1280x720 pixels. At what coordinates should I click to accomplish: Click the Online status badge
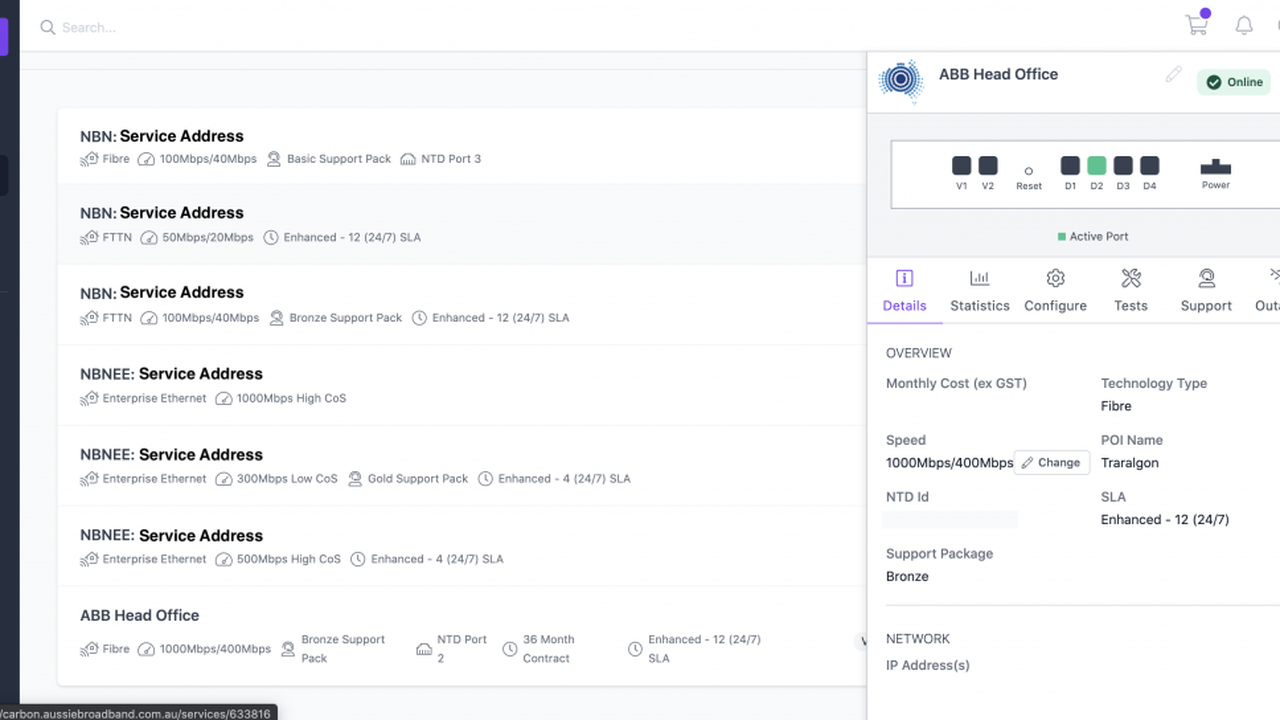pyautogui.click(x=1234, y=82)
